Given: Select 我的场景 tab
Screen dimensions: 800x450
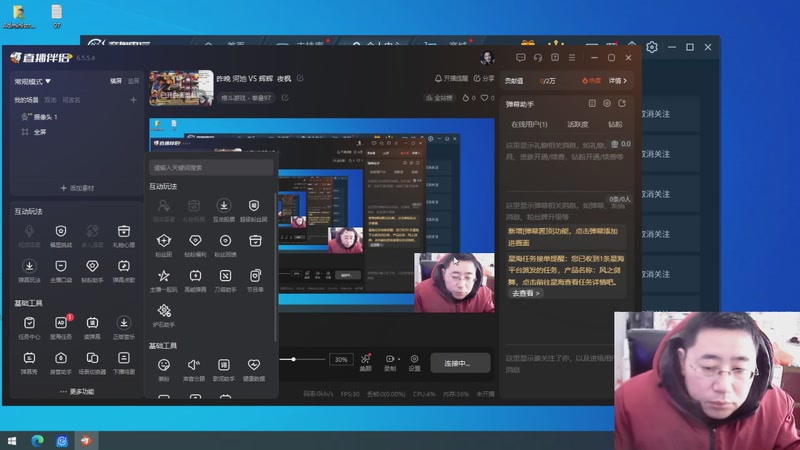Looking at the screenshot, I should (x=26, y=100).
